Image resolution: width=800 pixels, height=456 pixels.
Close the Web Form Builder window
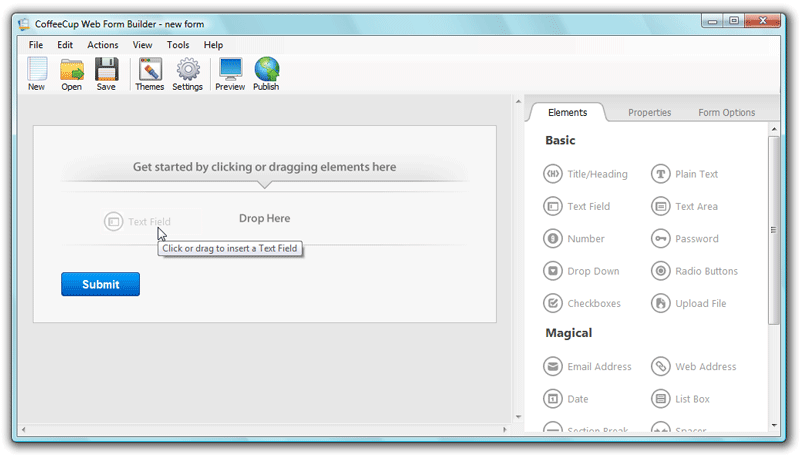click(x=763, y=21)
